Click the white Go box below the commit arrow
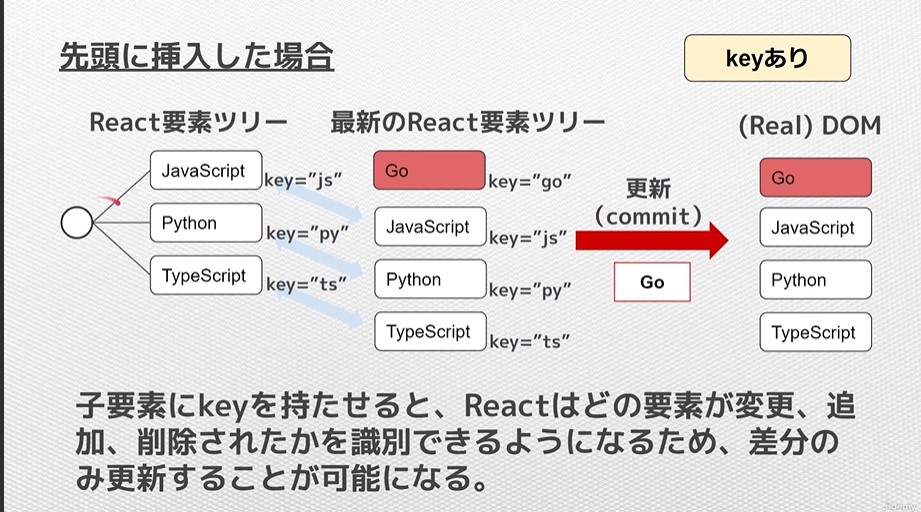 coord(652,282)
